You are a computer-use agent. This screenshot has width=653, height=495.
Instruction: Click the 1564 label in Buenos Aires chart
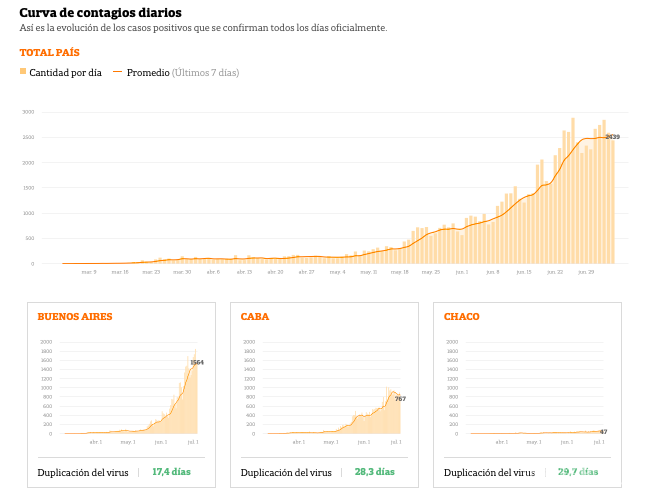click(197, 362)
